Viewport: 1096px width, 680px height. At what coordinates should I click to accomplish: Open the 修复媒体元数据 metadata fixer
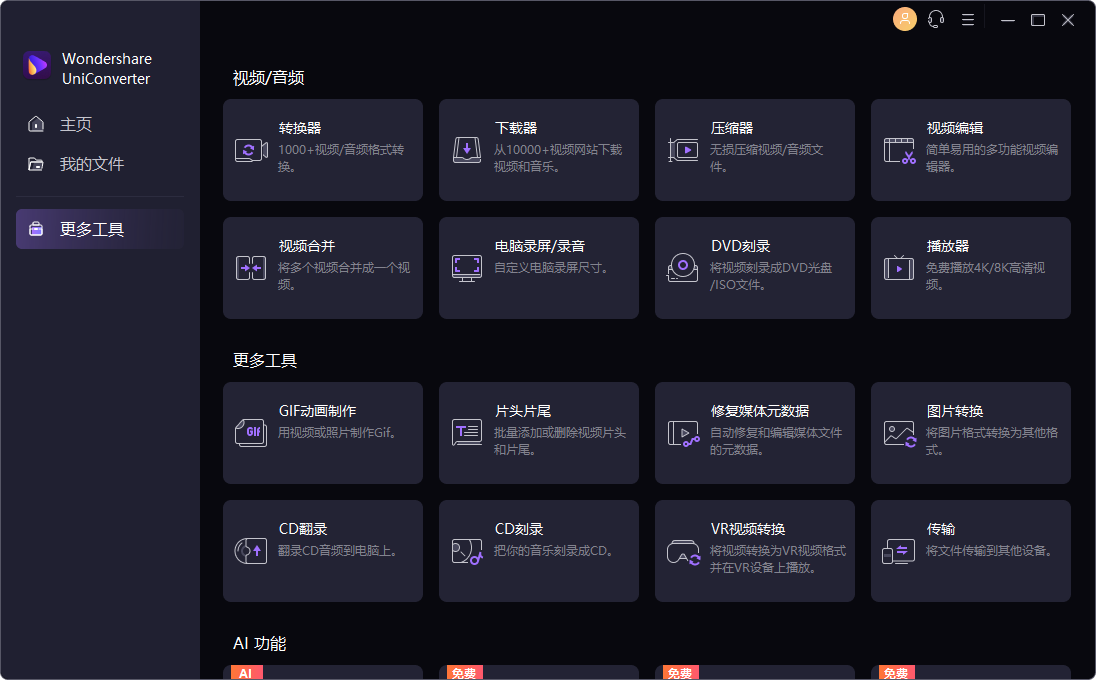tap(755, 433)
